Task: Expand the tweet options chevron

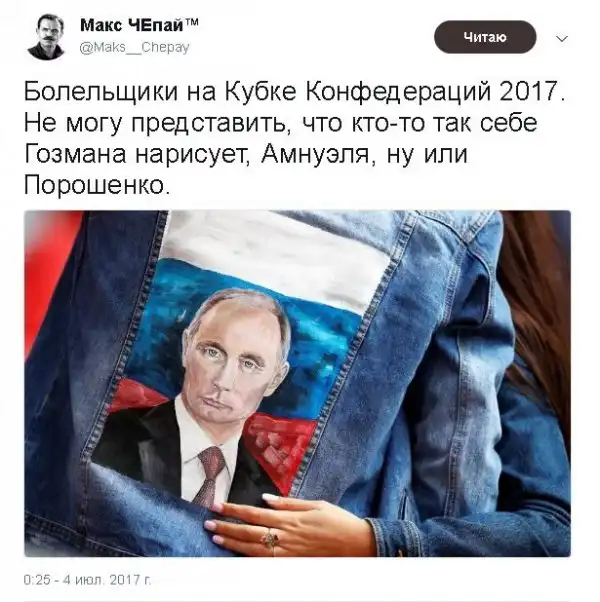Action: pyautogui.click(x=562, y=39)
